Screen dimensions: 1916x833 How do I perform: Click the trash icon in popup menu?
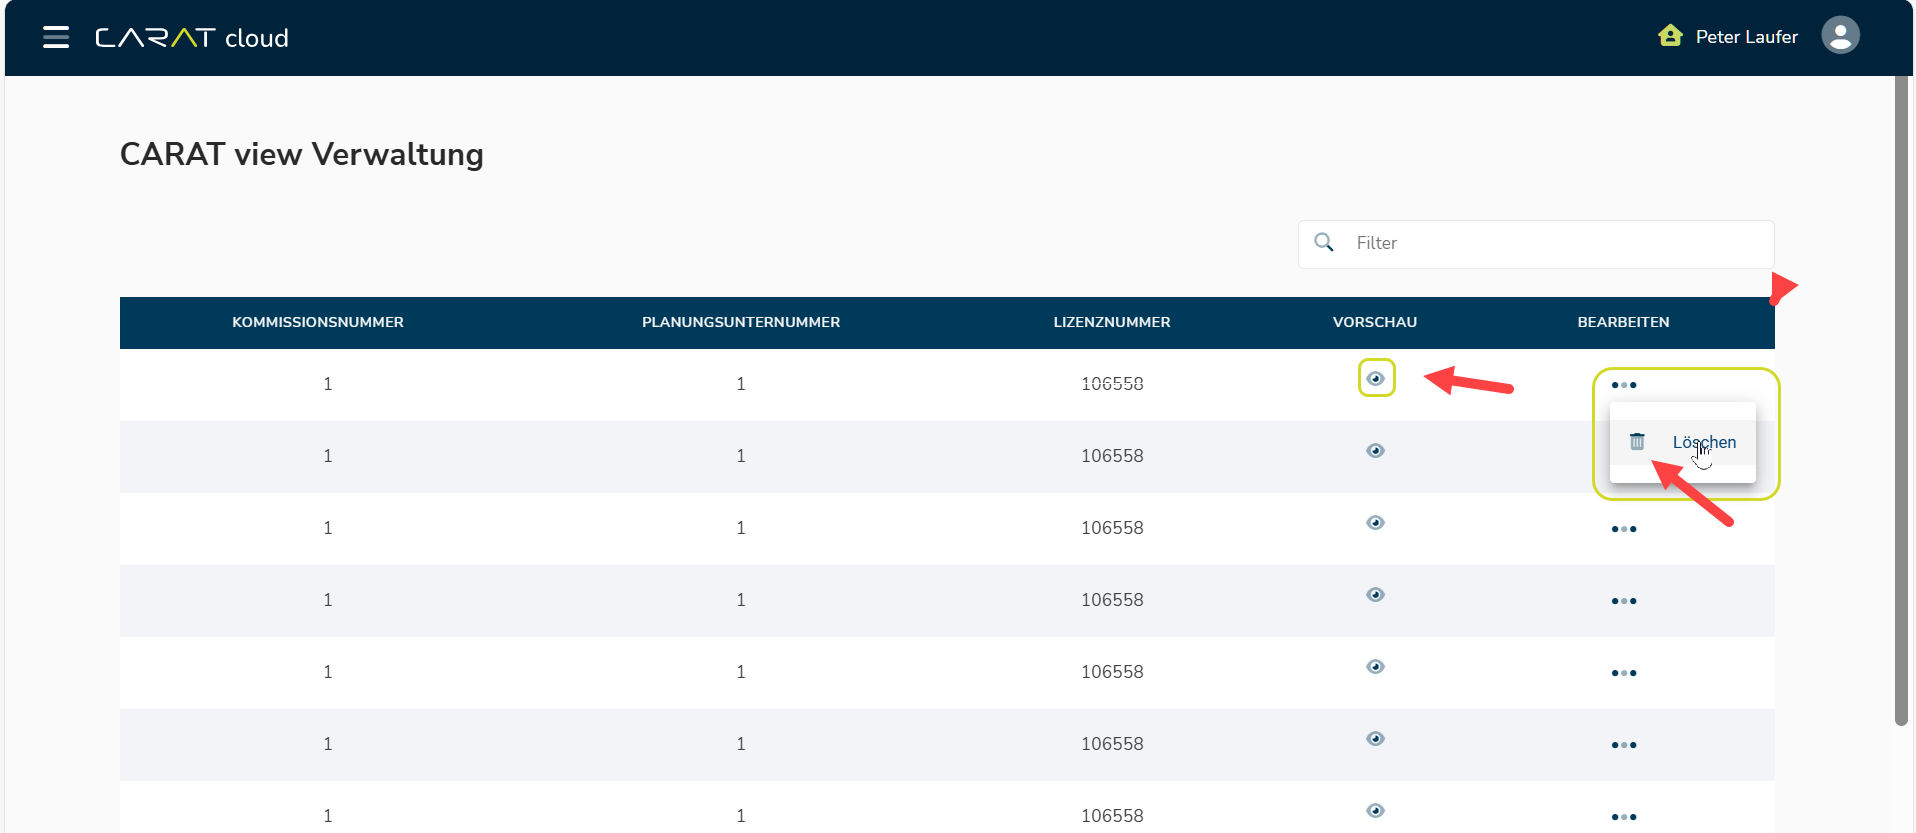(1637, 442)
